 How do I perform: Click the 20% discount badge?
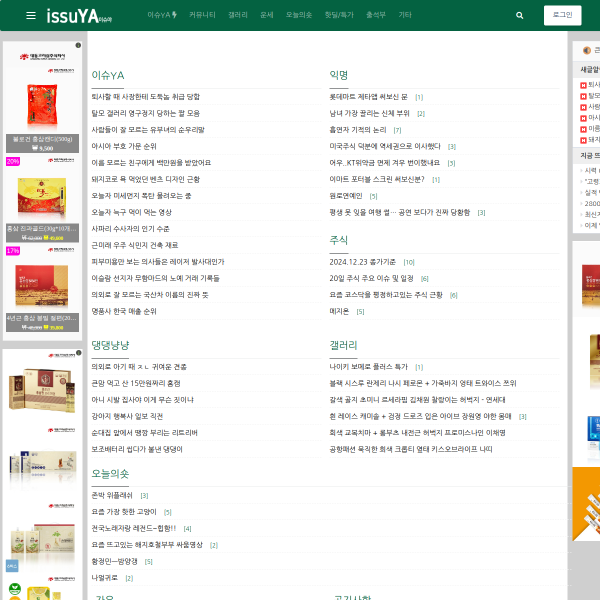[x=13, y=161]
